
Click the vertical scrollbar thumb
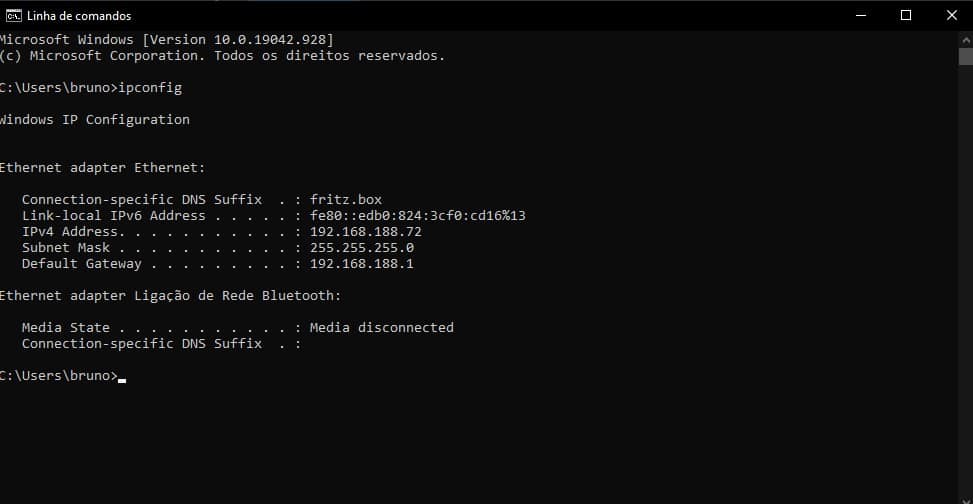pyautogui.click(x=965, y=56)
